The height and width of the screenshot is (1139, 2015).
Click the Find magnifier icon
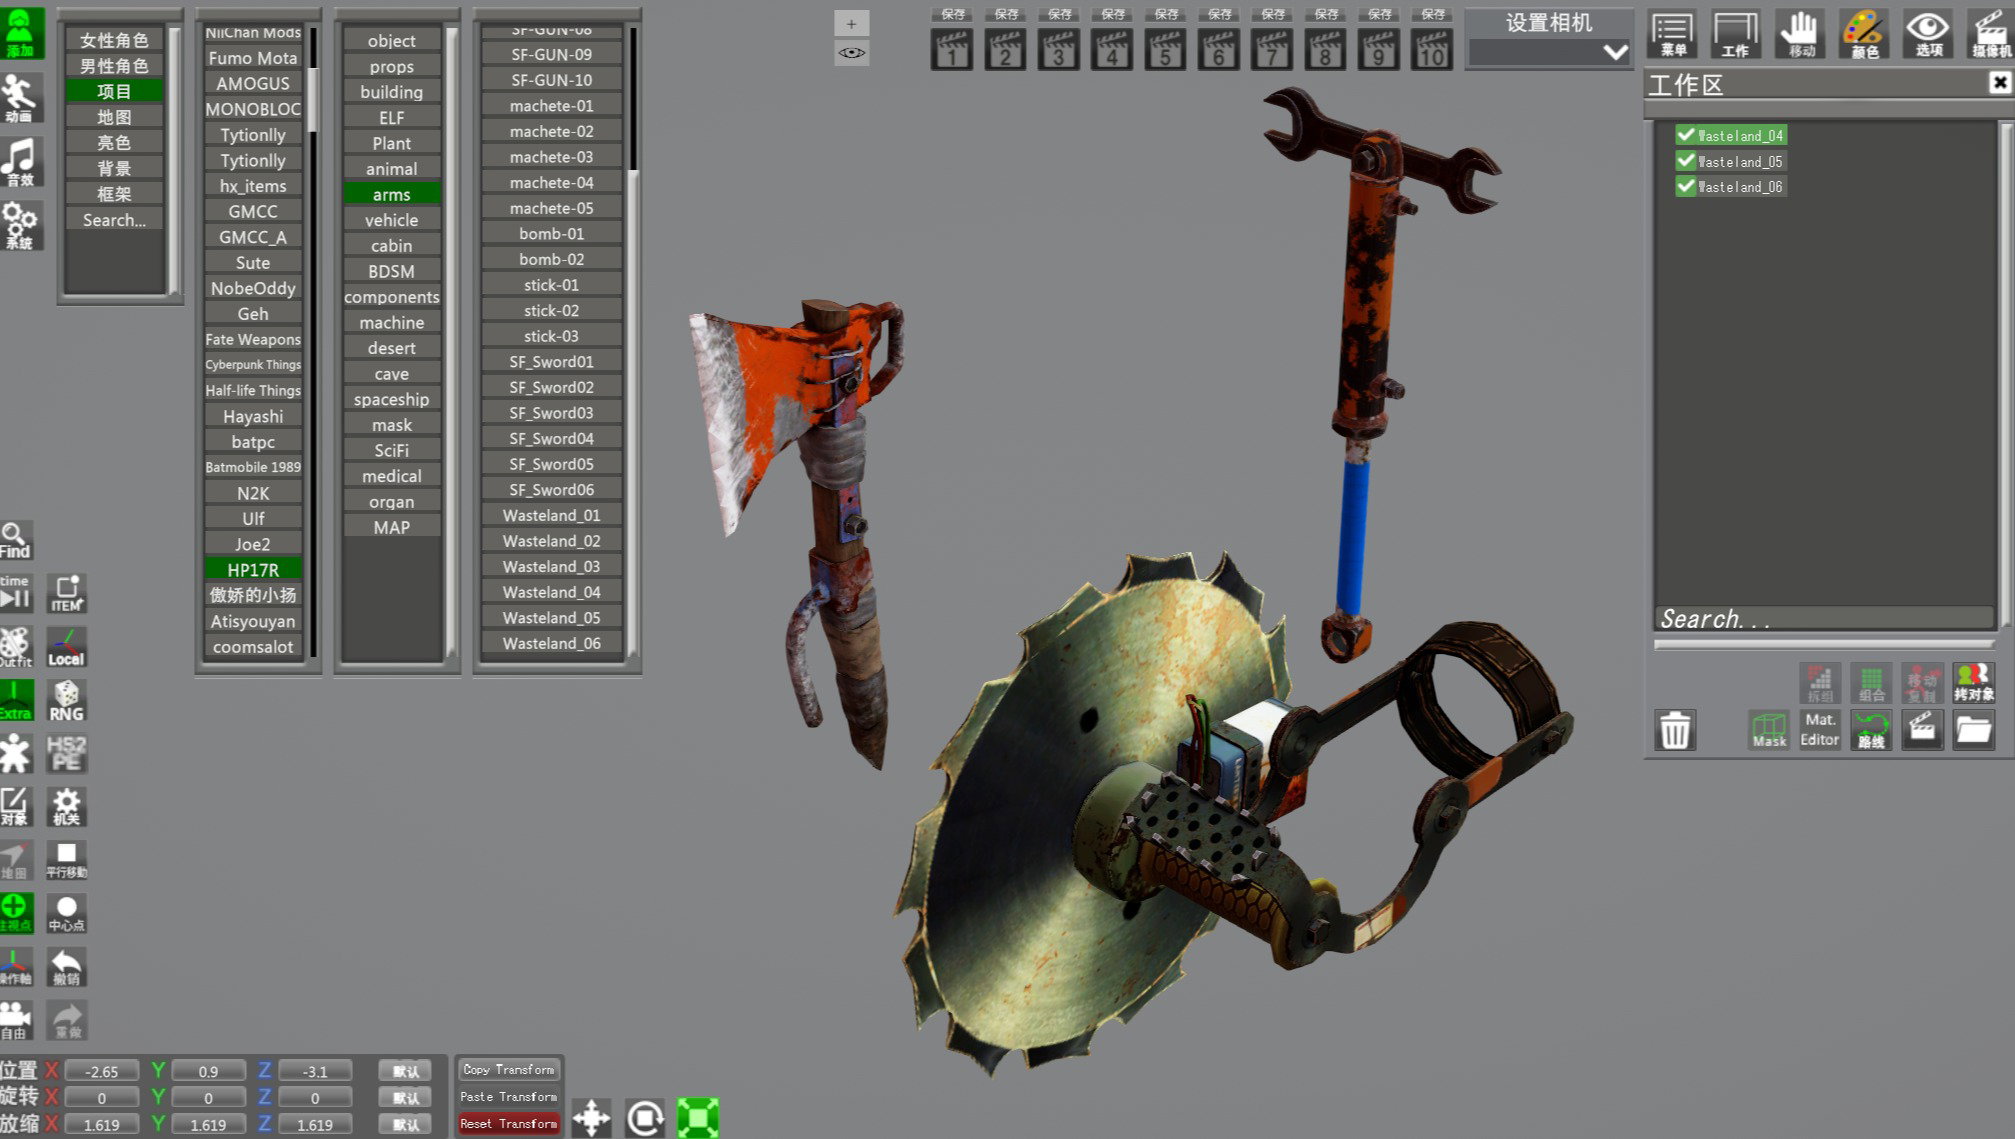coord(15,540)
